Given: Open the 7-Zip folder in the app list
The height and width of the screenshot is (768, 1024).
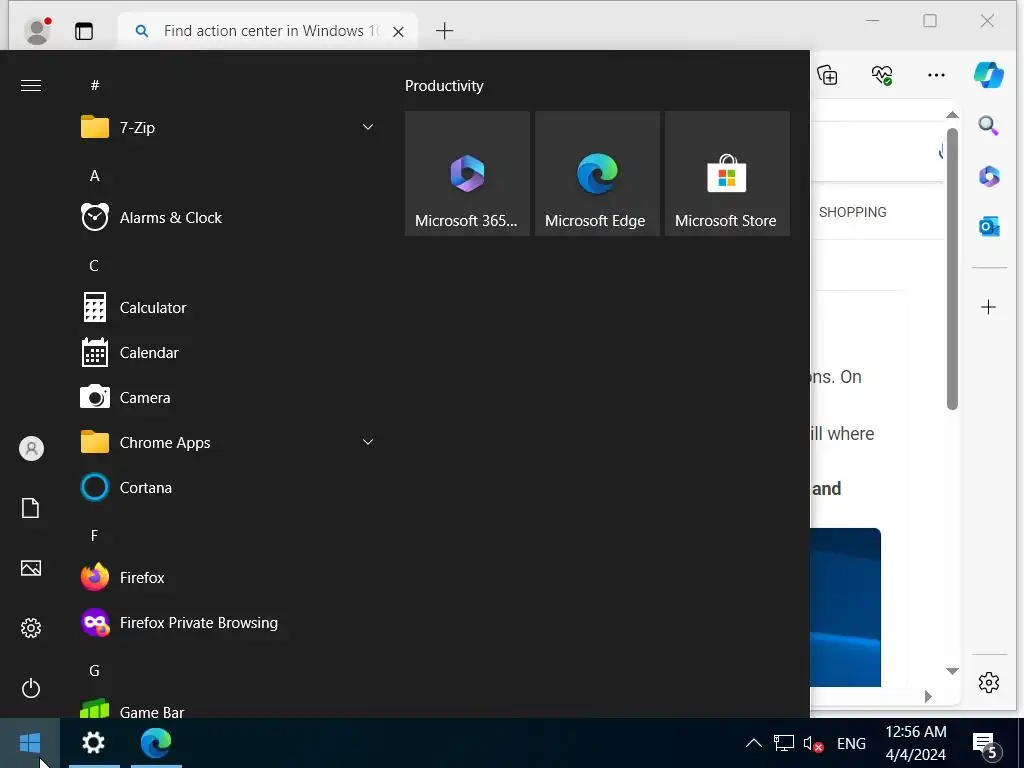Looking at the screenshot, I should [x=229, y=127].
